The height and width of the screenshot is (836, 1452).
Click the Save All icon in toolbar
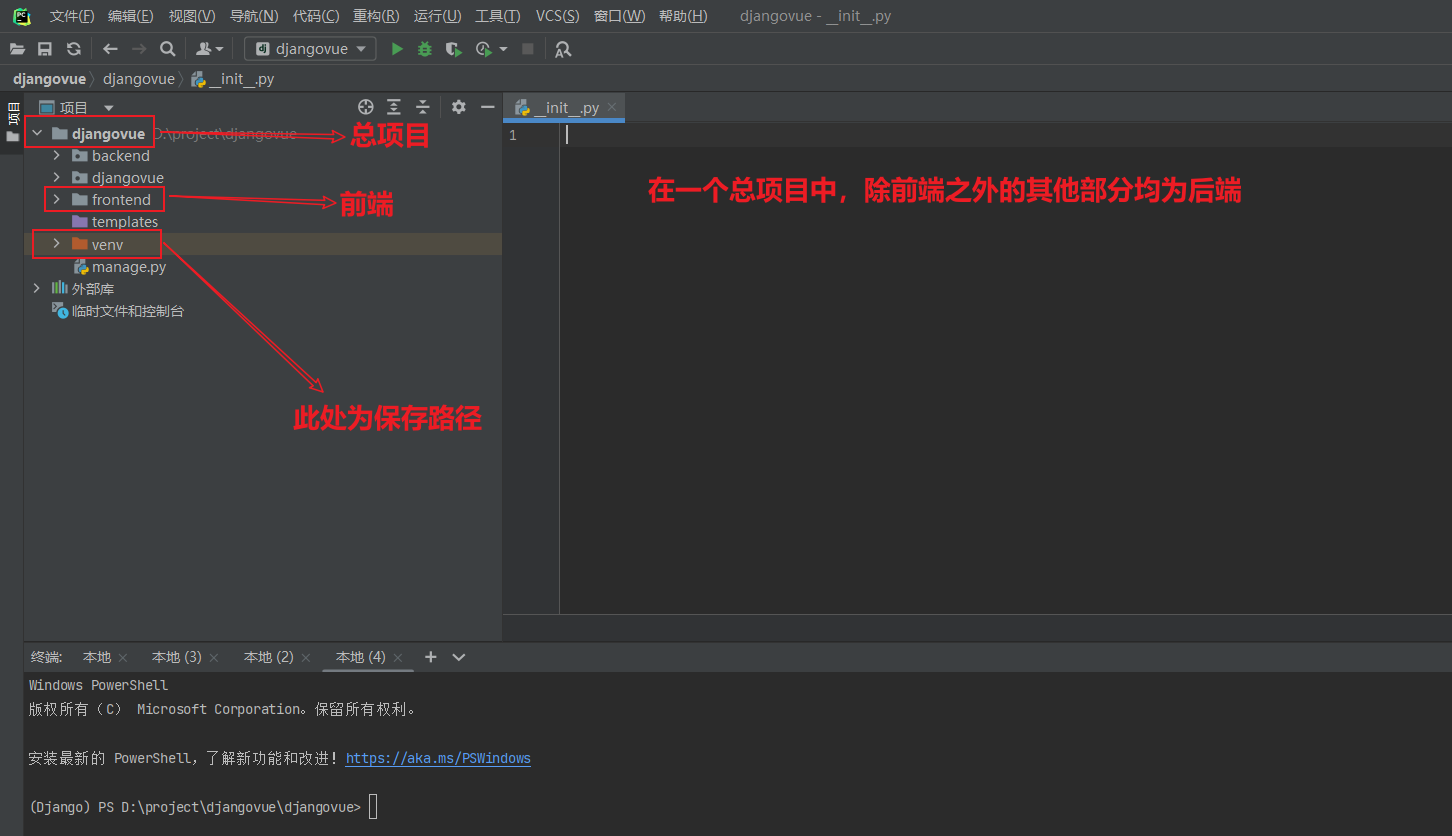coord(44,48)
